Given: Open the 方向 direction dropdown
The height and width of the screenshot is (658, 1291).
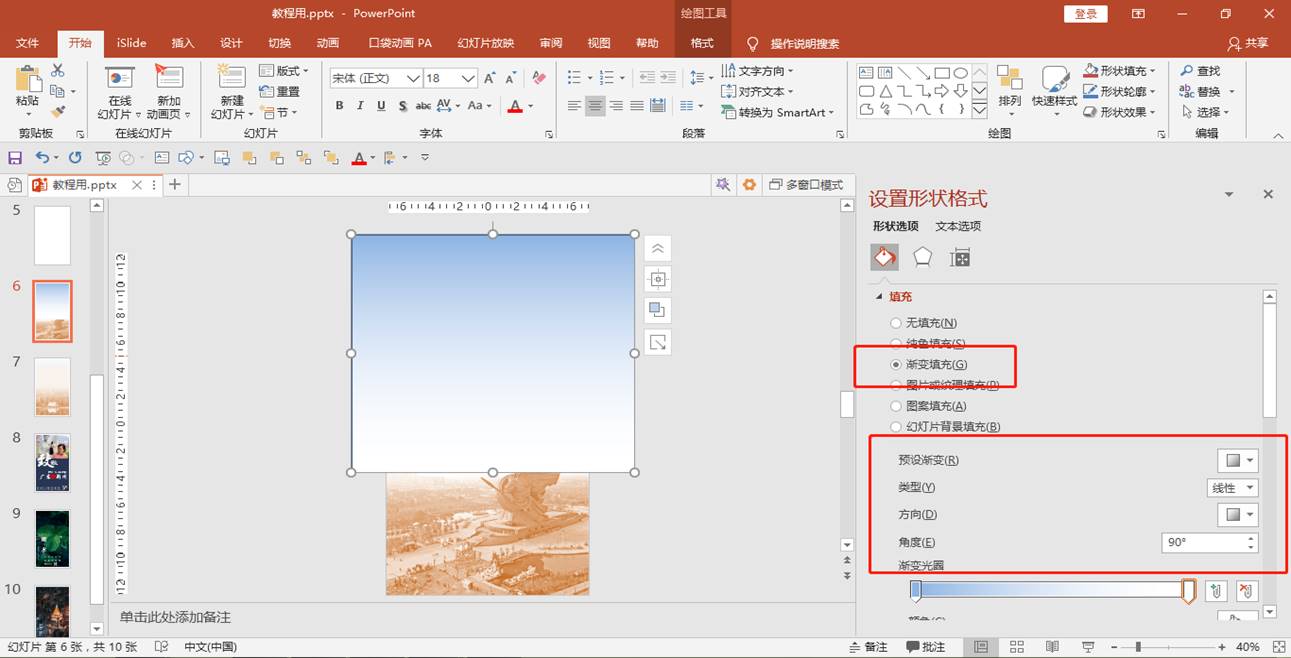Looking at the screenshot, I should click(1238, 515).
